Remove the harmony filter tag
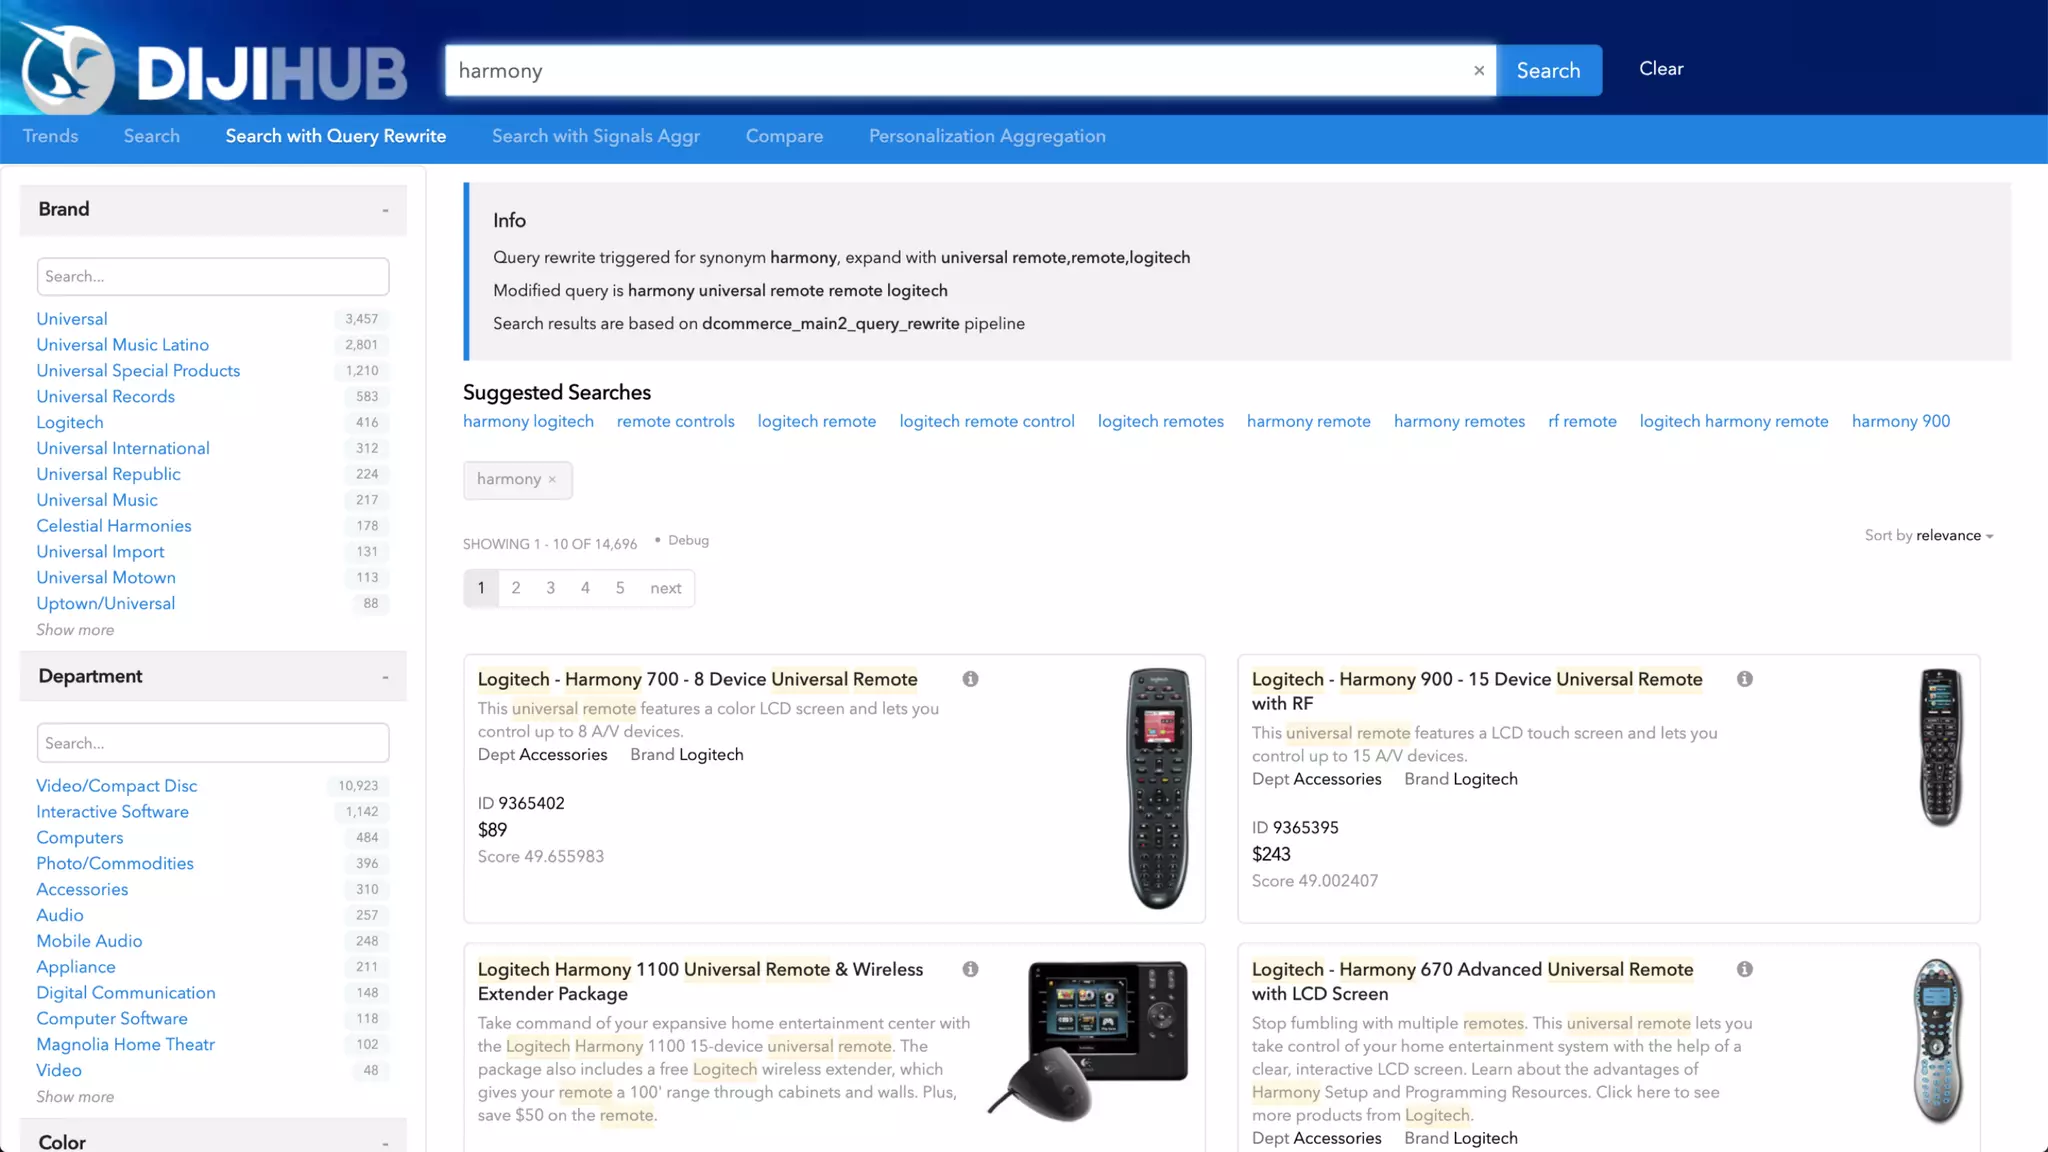Viewport: 2048px width, 1152px height. click(x=552, y=480)
